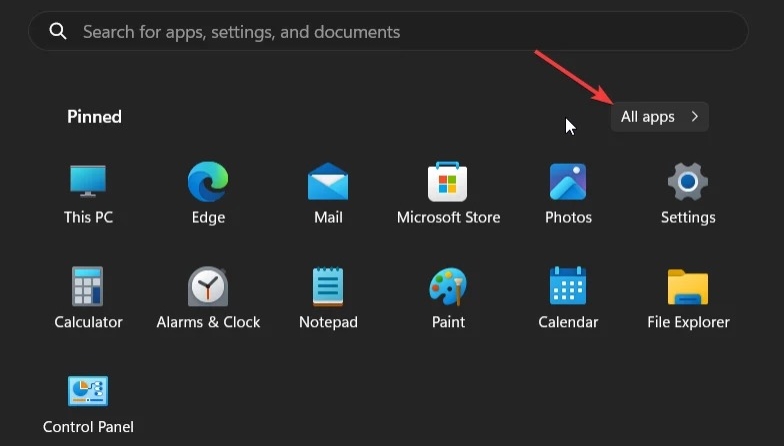Image resolution: width=784 pixels, height=446 pixels.
Task: Launch Alarms & Clock
Action: coord(208,298)
